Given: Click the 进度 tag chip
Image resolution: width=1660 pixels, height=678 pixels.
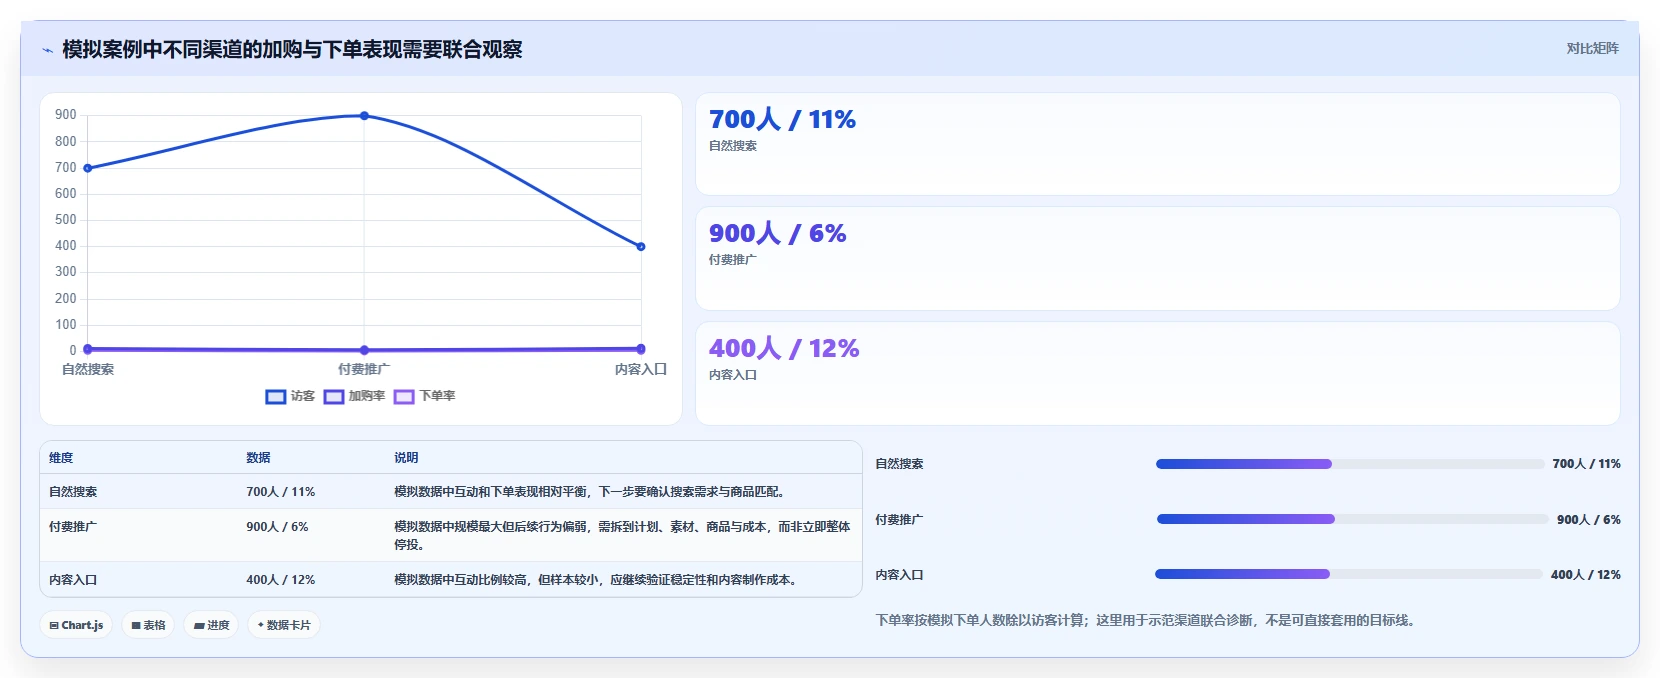Looking at the screenshot, I should [211, 625].
